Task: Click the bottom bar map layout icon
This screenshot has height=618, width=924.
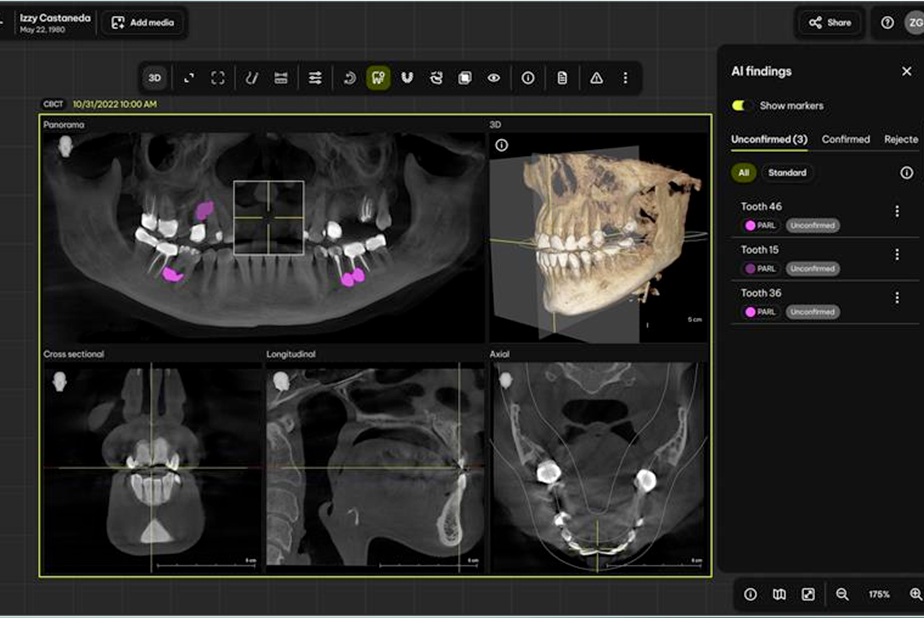Action: point(779,594)
